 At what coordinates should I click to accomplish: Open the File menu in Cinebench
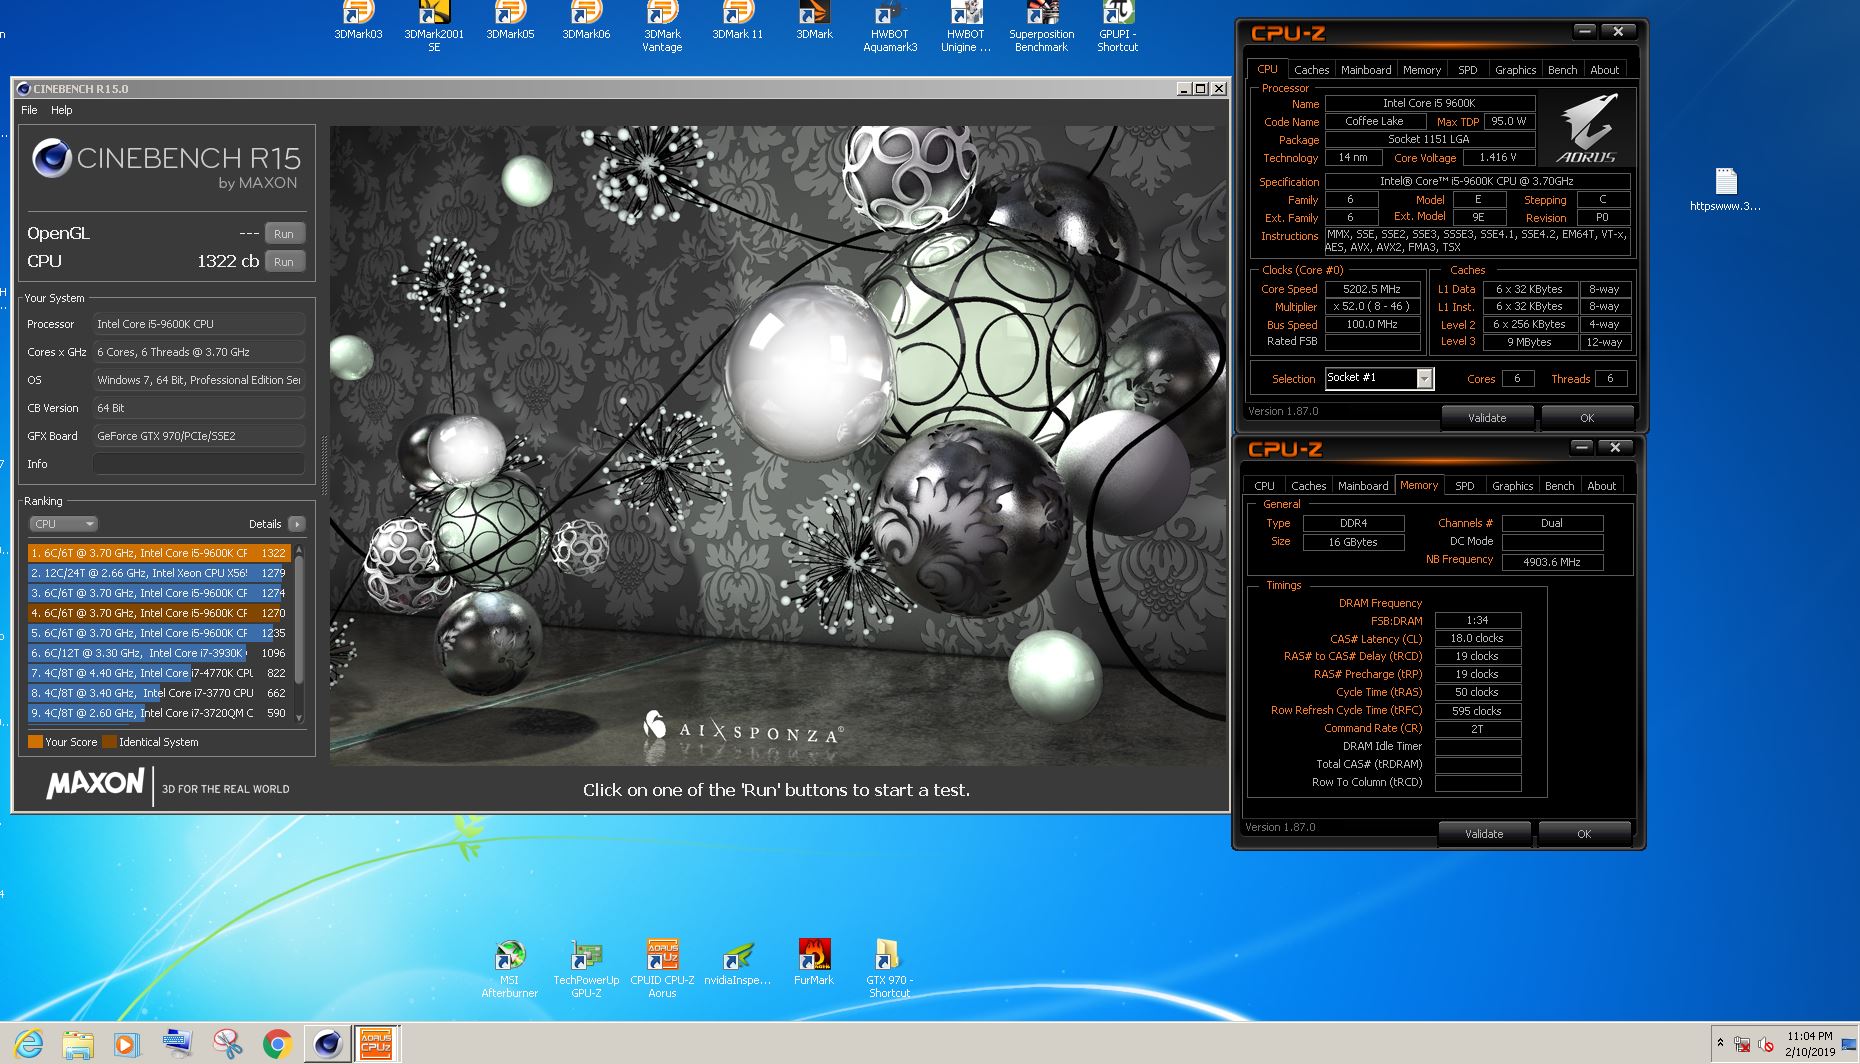(29, 110)
